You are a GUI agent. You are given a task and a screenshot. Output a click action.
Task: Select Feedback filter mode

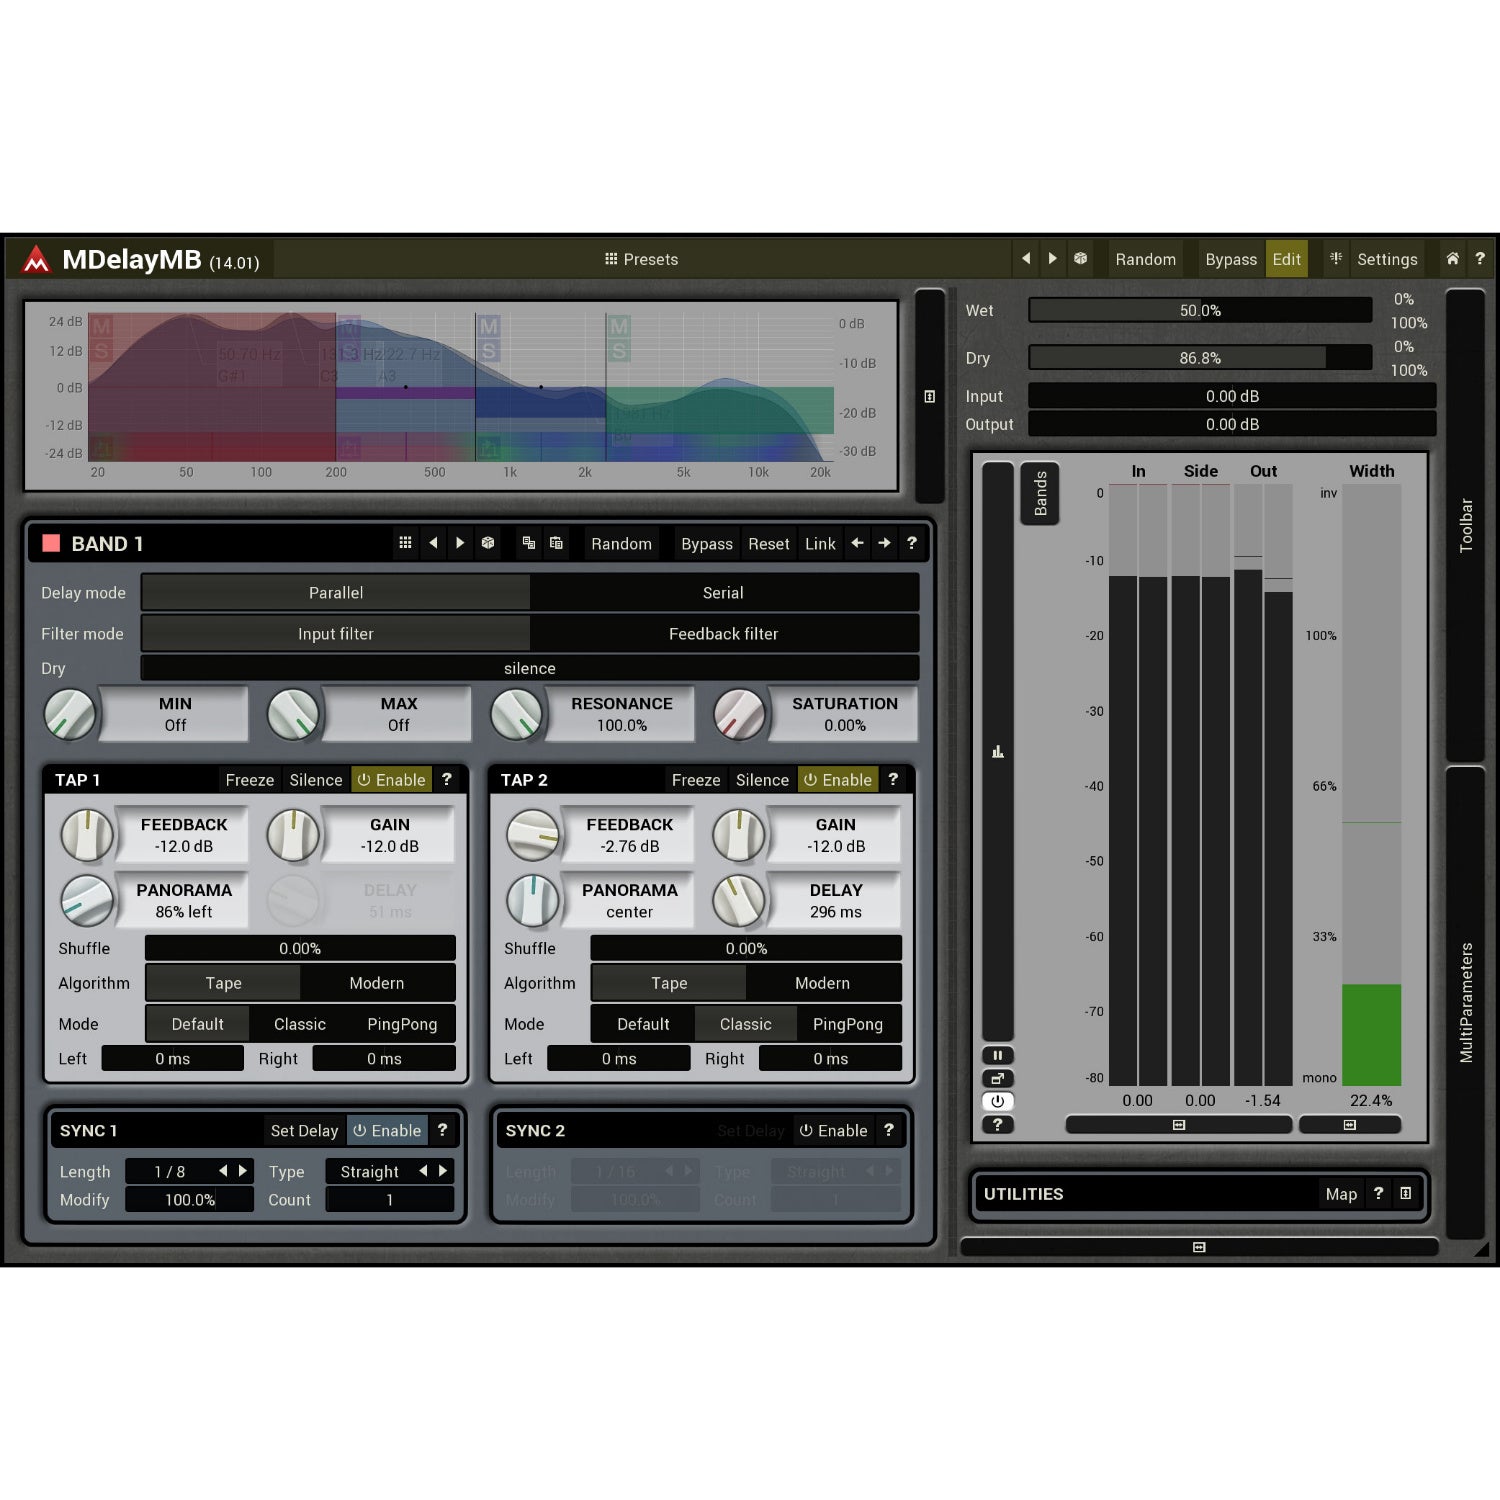tap(723, 634)
